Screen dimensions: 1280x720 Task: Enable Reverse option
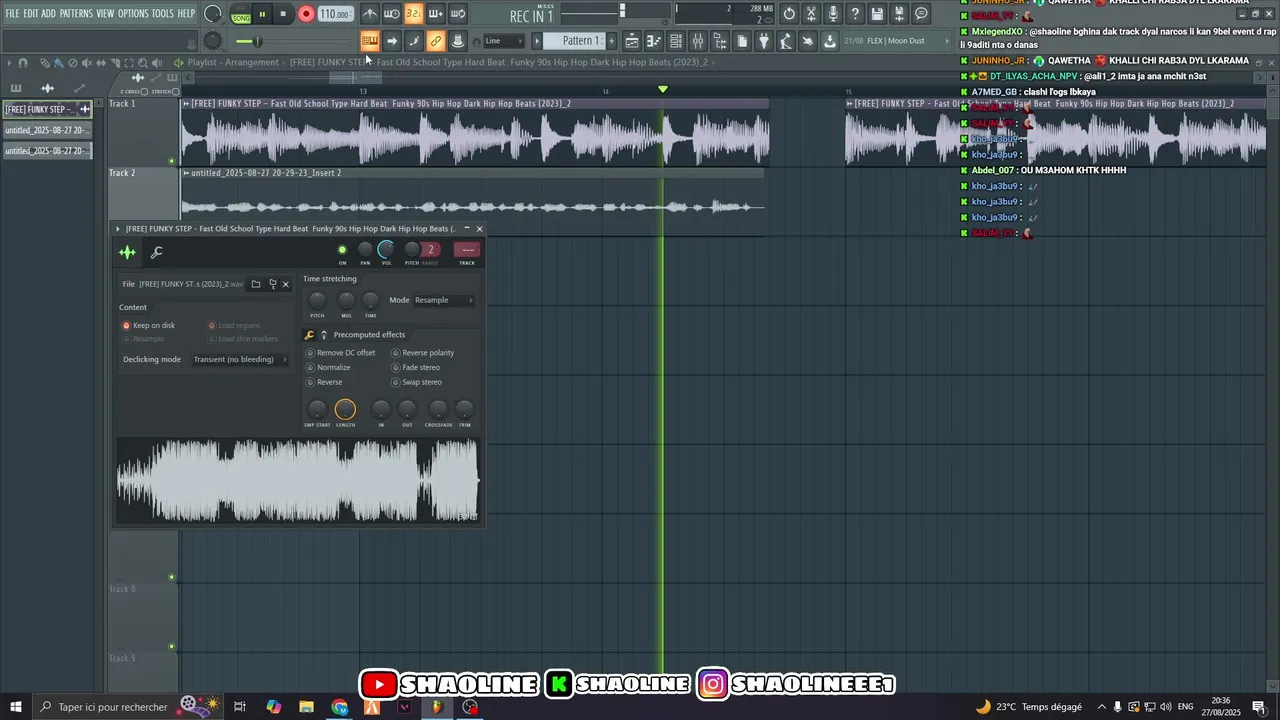[x=324, y=382]
